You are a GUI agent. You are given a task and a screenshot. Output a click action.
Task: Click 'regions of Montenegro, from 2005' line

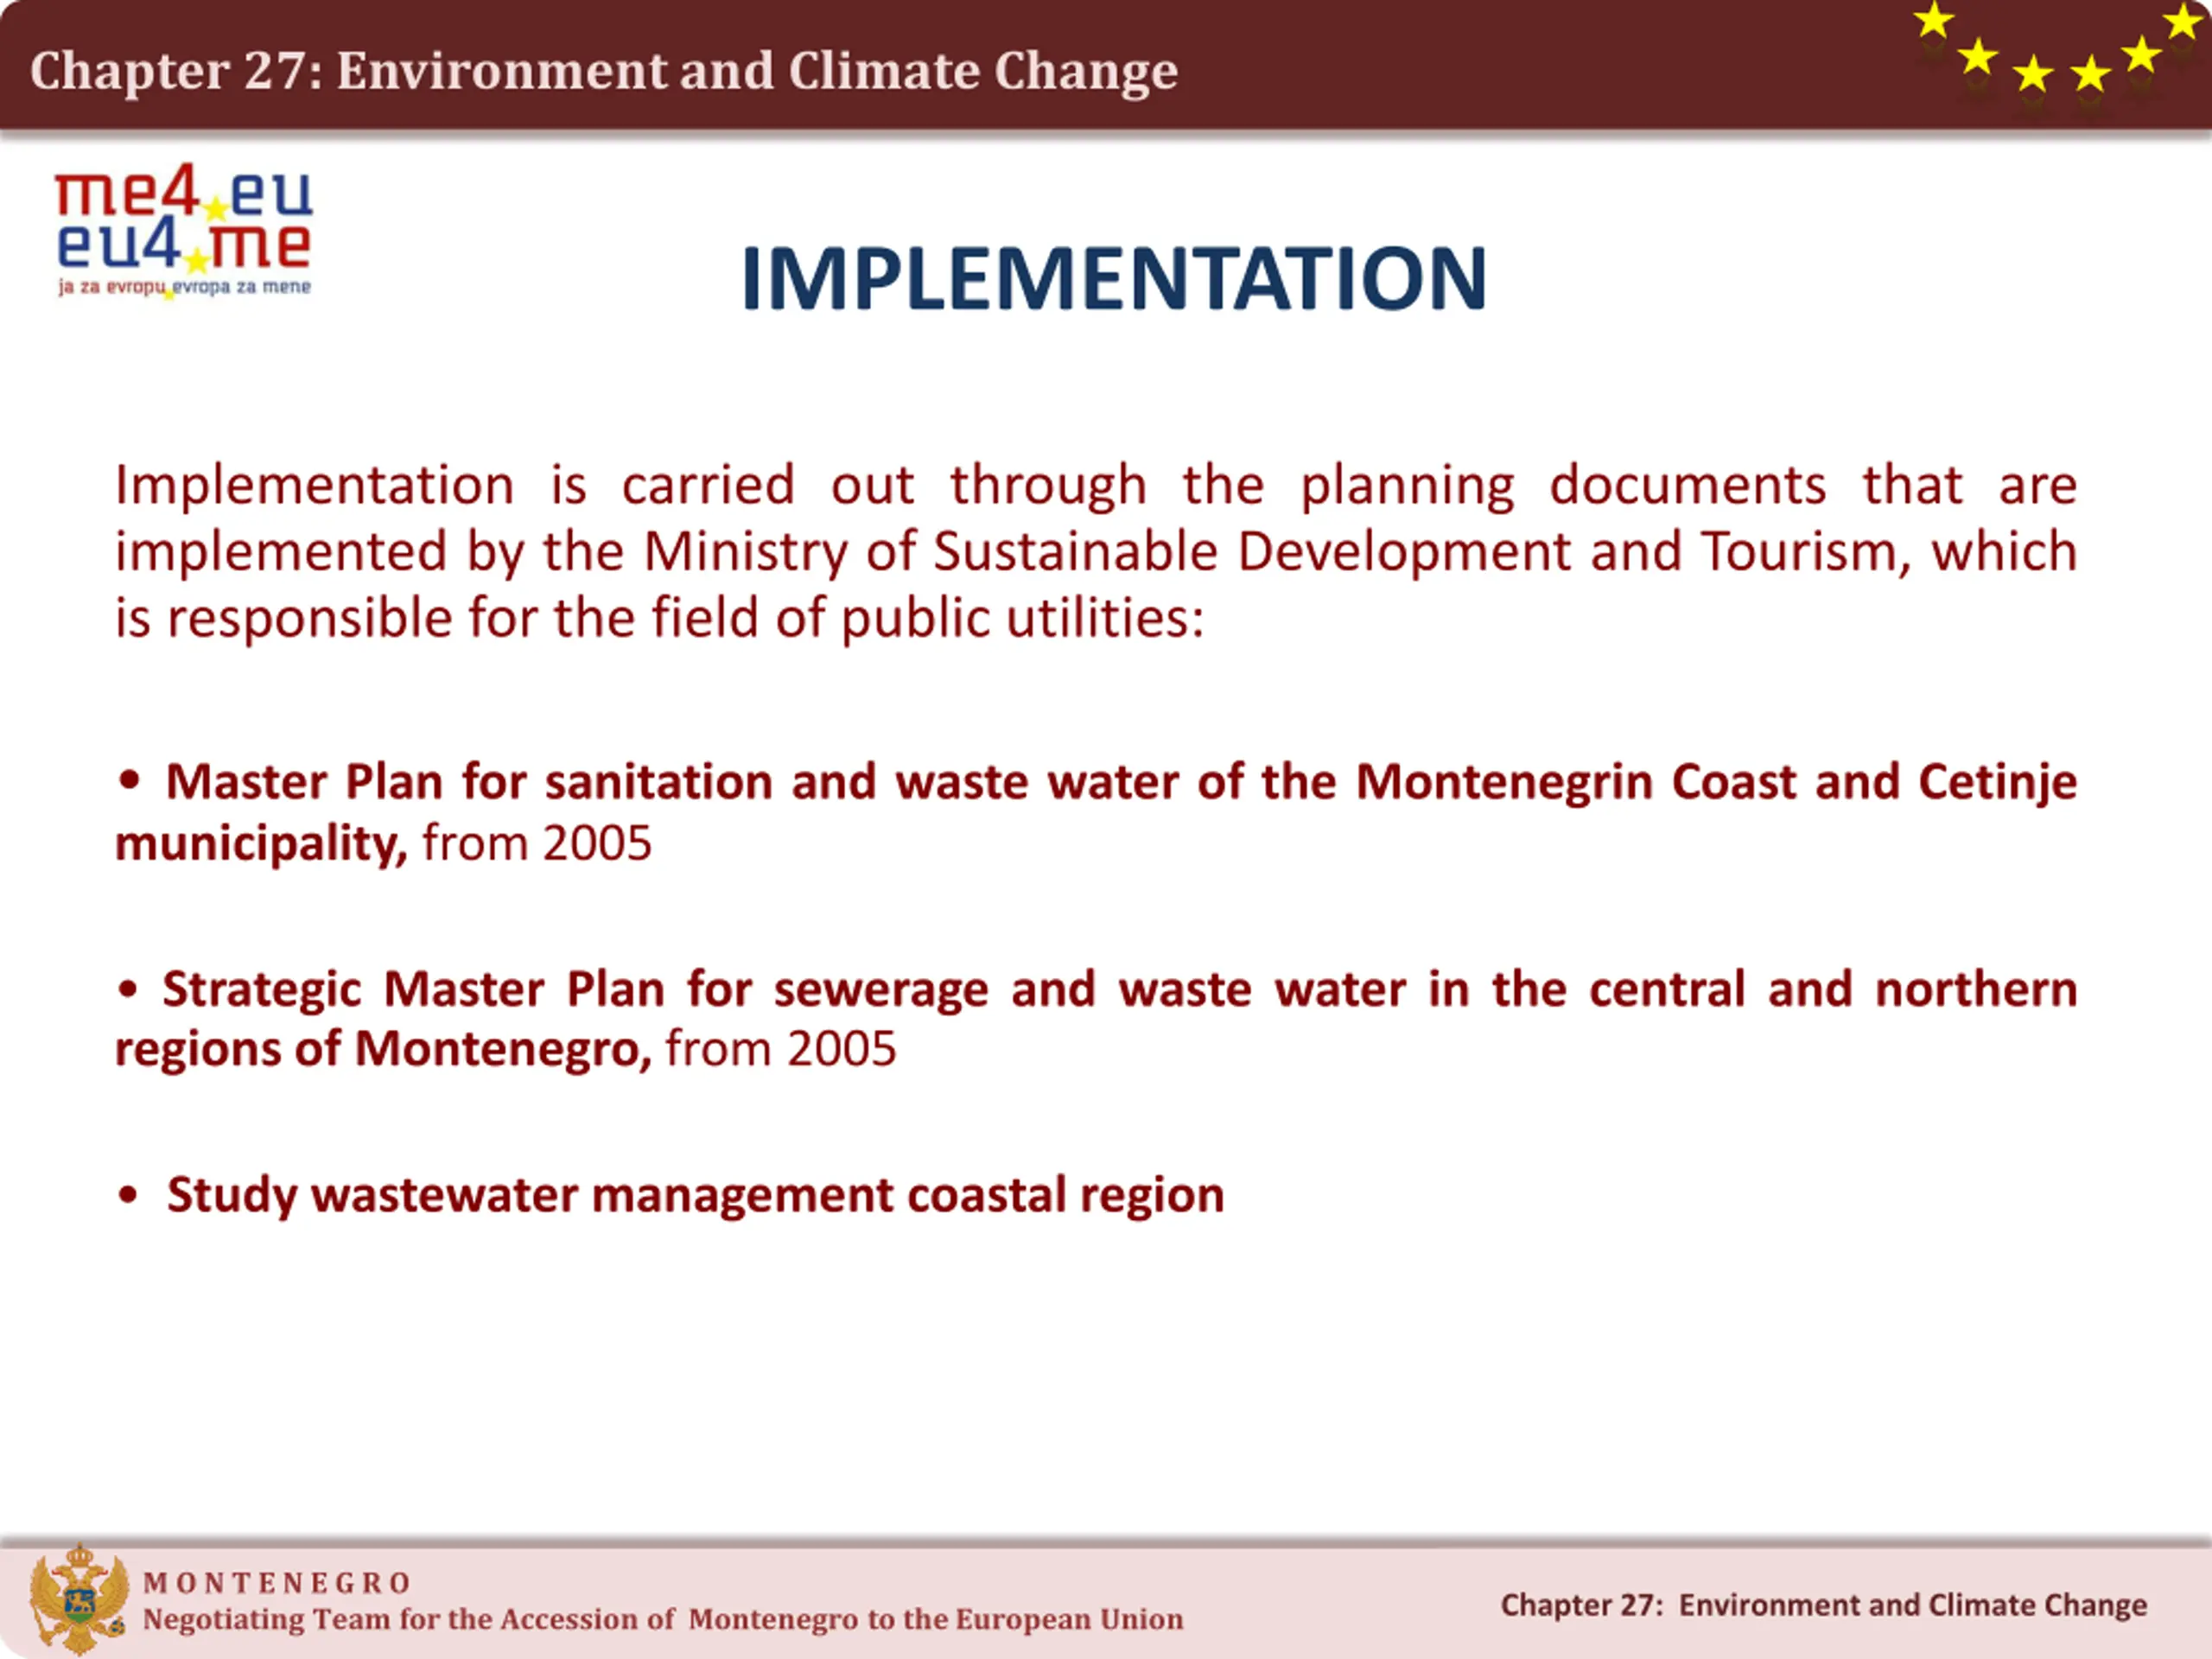pos(505,1049)
